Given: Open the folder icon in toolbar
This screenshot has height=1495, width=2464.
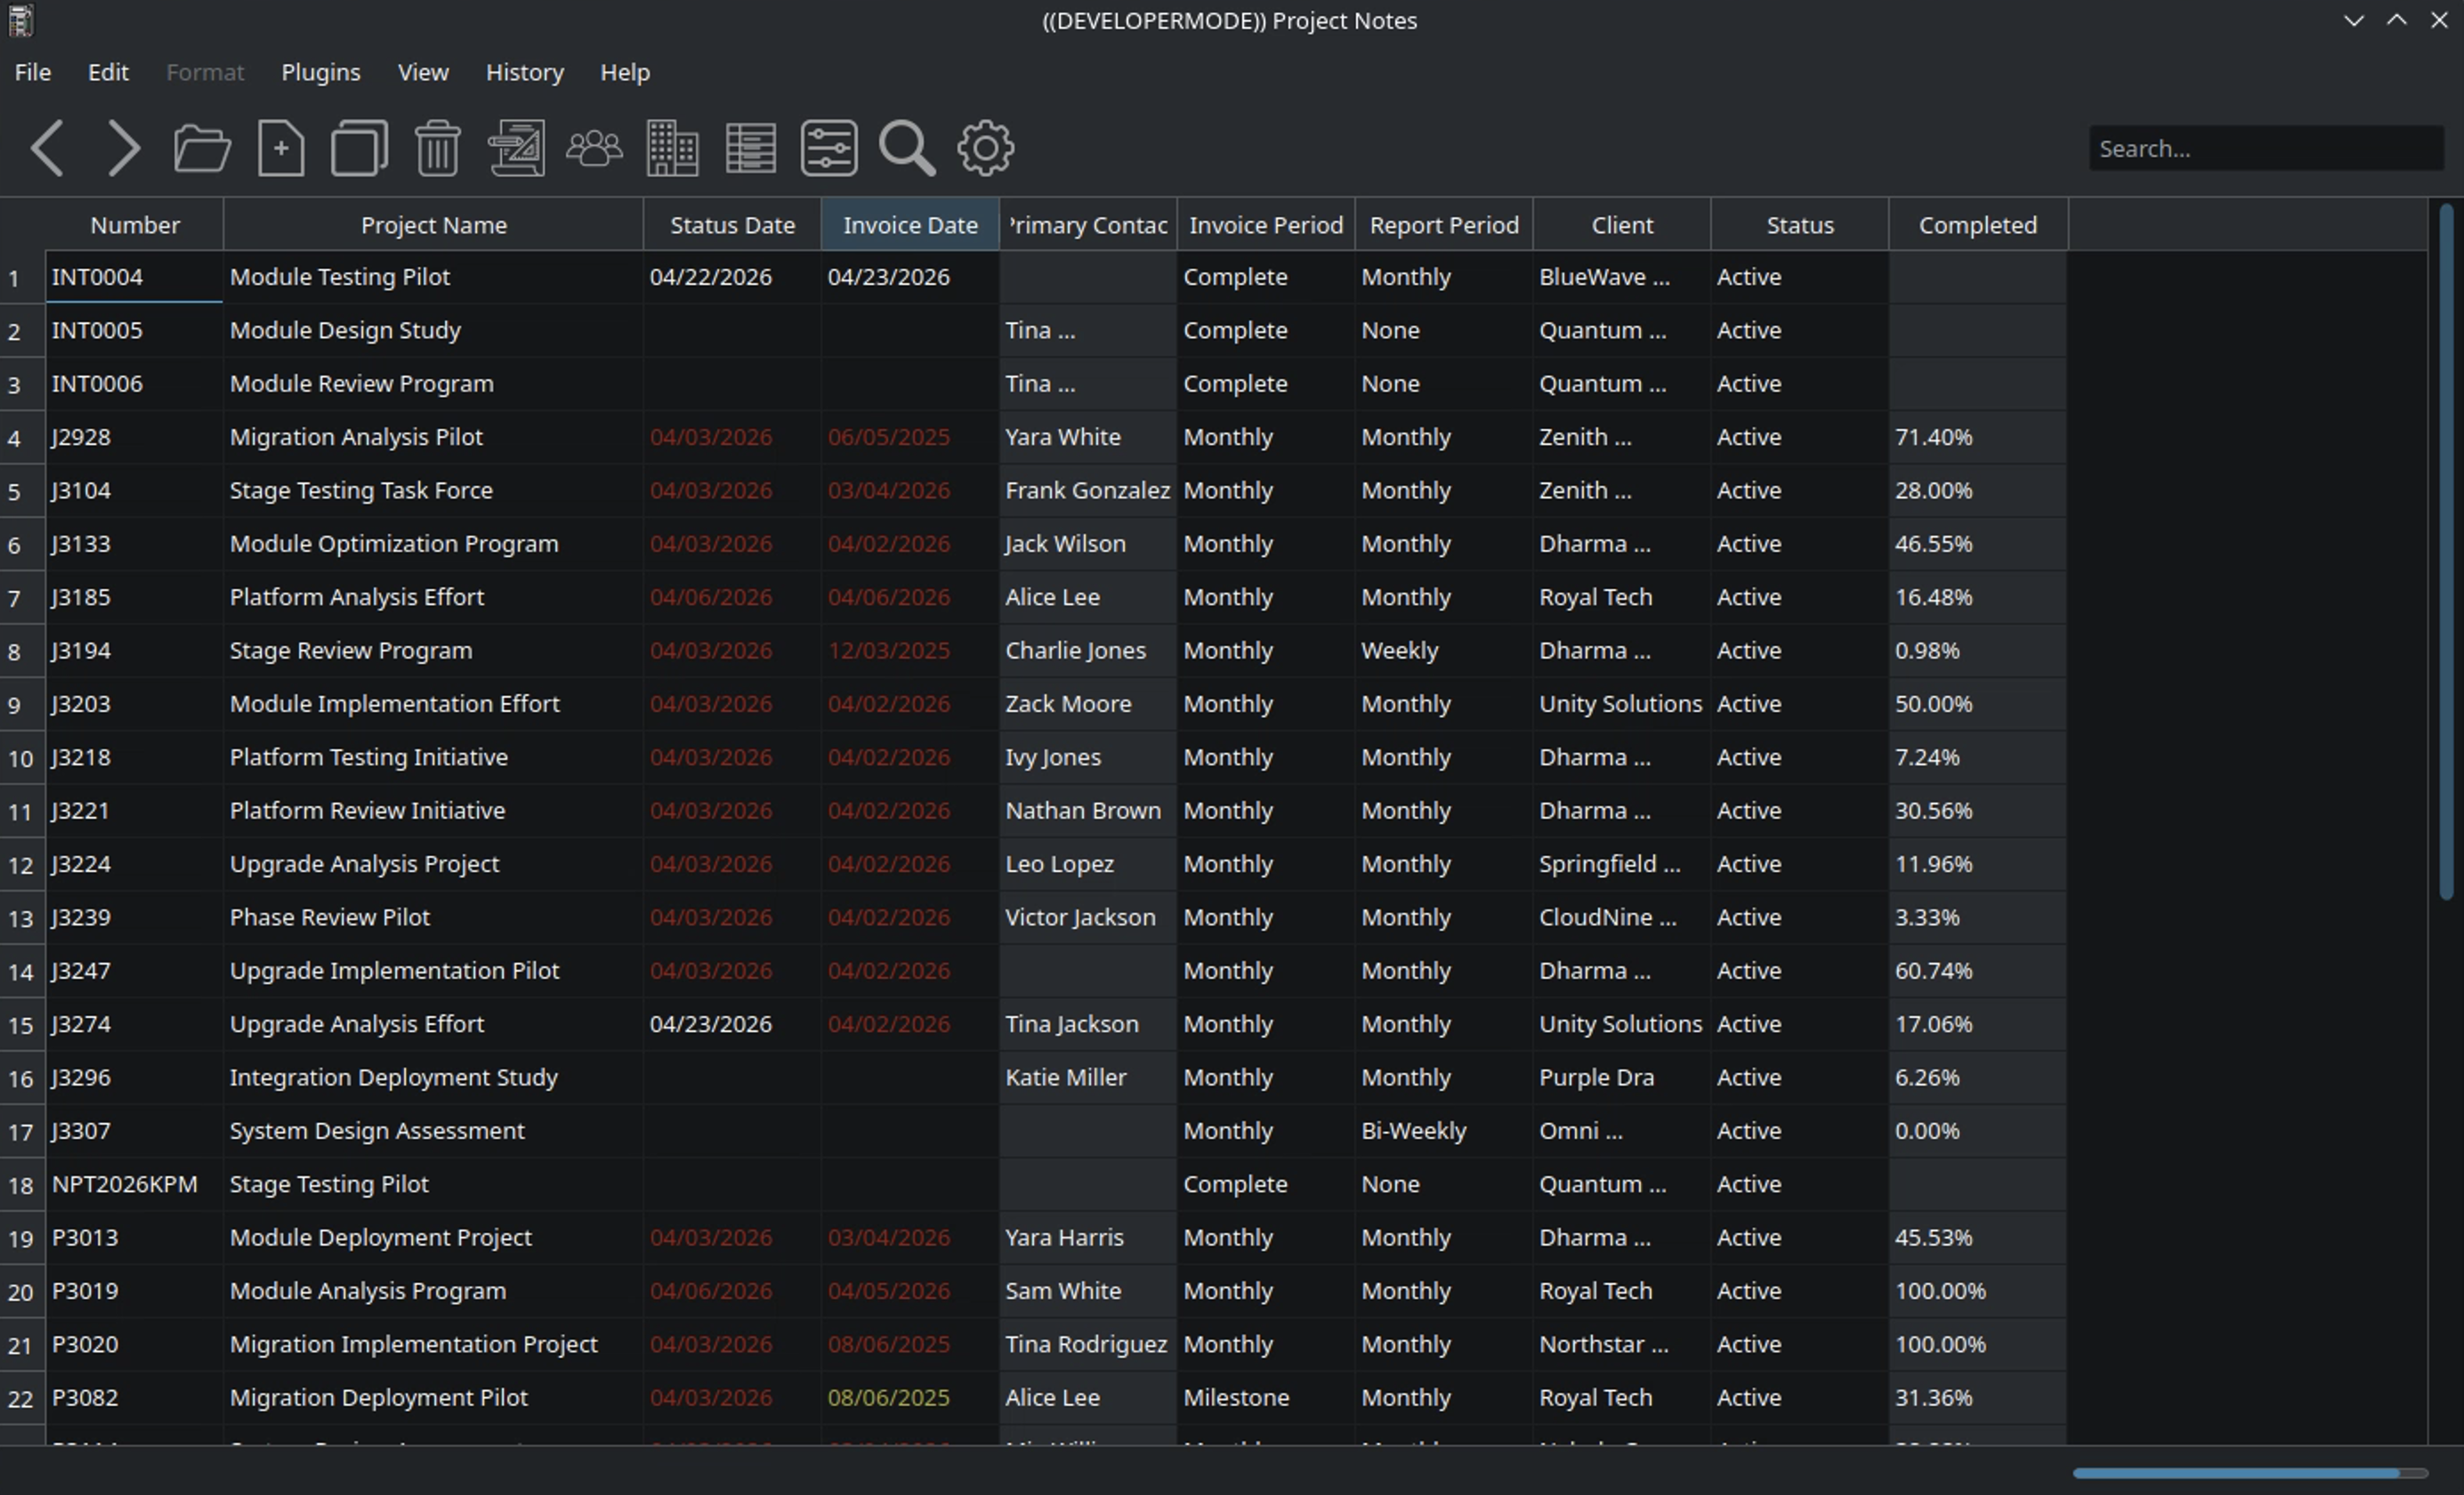Looking at the screenshot, I should pos(202,148).
